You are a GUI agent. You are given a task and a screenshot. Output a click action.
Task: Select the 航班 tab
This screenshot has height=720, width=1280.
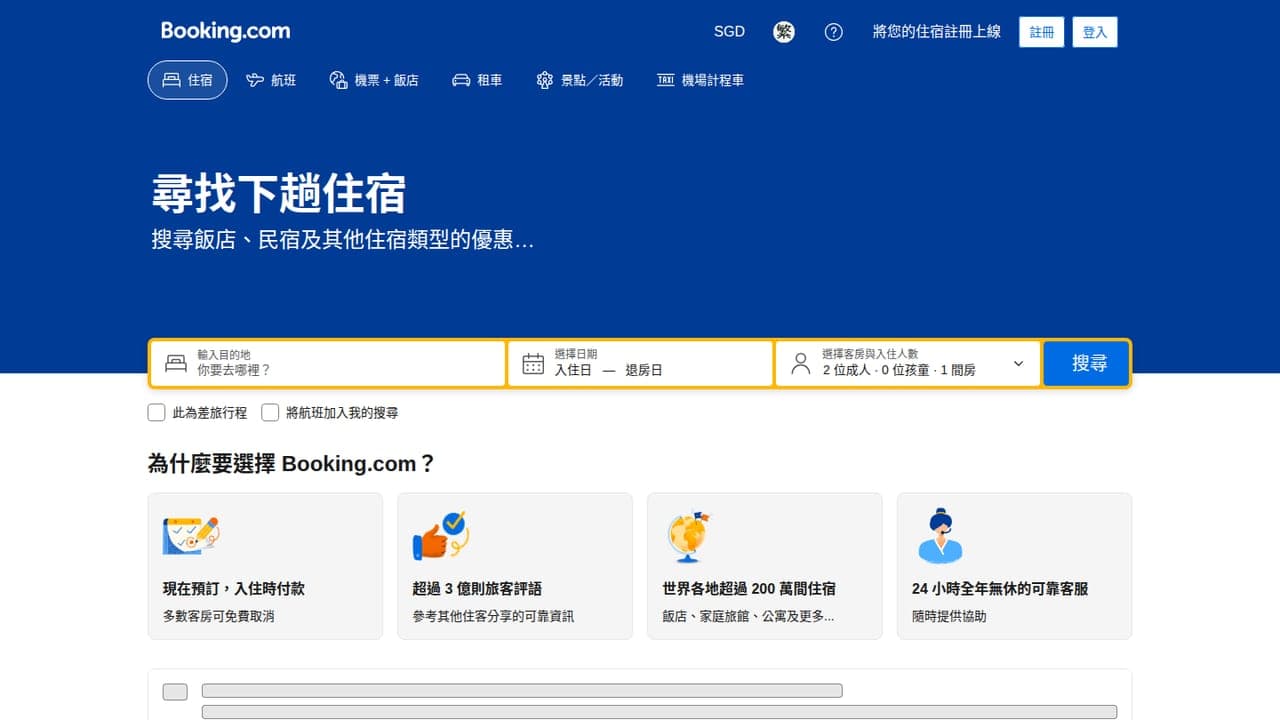[x=271, y=80]
